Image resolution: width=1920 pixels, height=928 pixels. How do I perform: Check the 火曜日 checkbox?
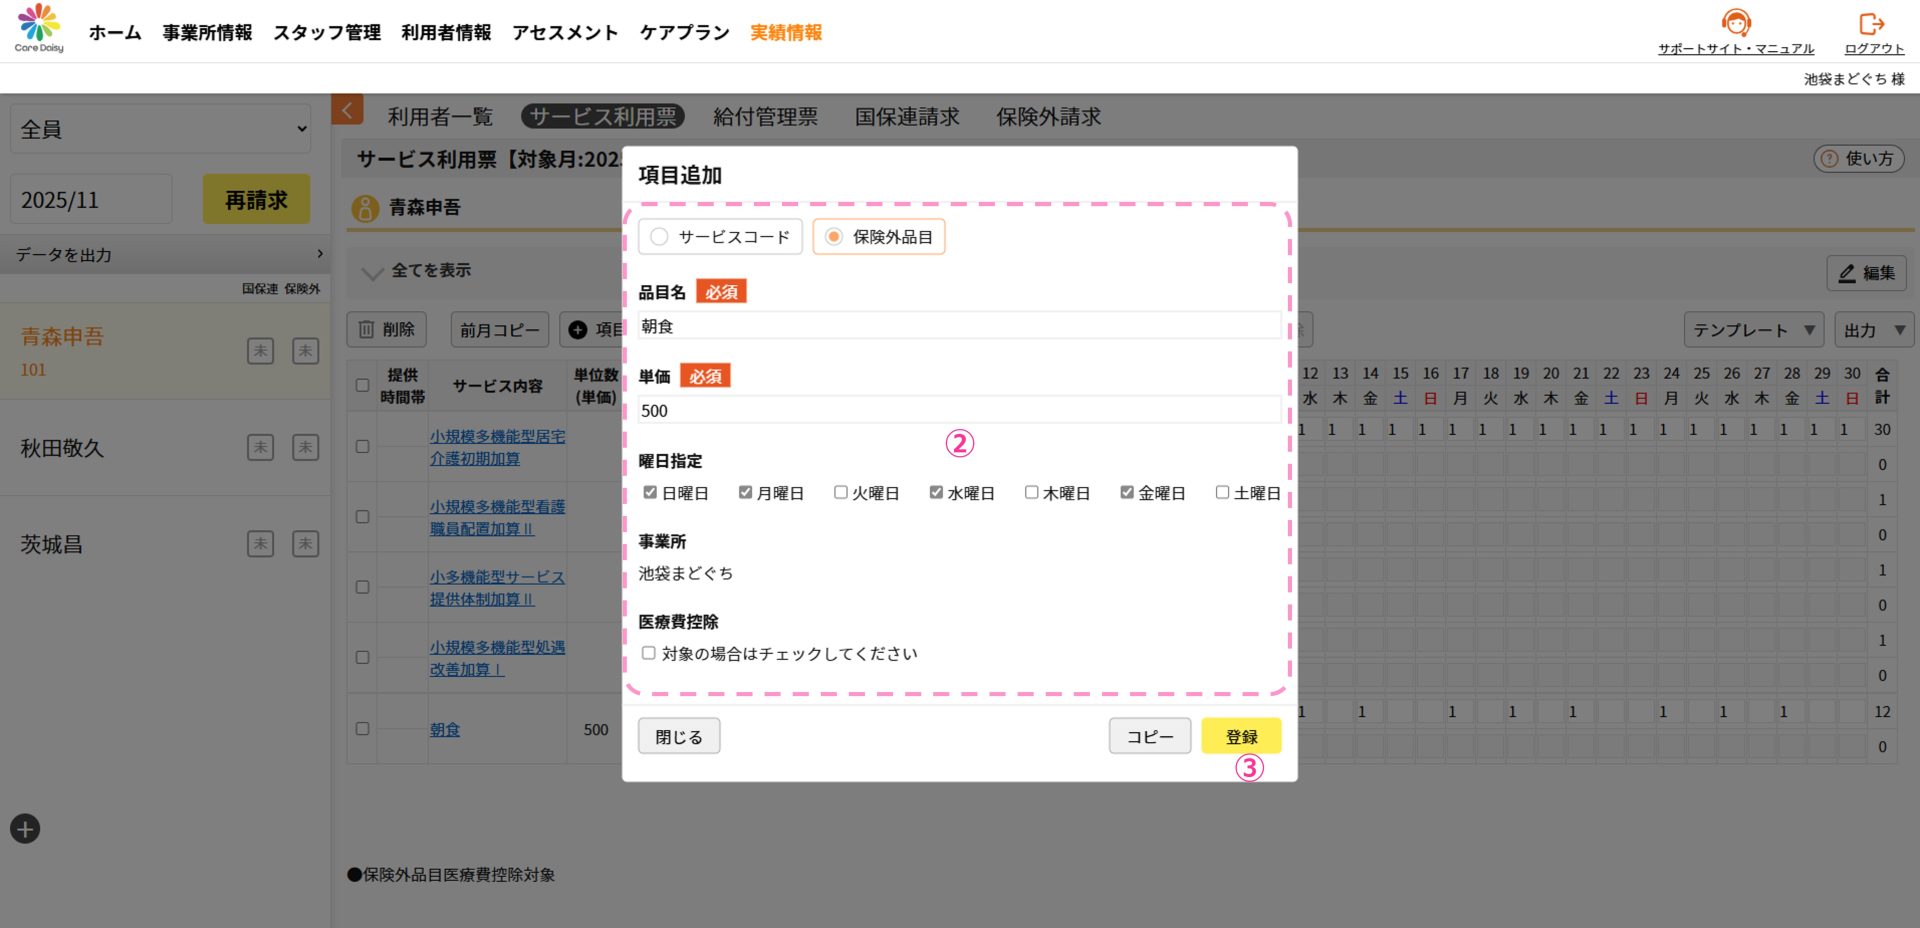coord(841,493)
